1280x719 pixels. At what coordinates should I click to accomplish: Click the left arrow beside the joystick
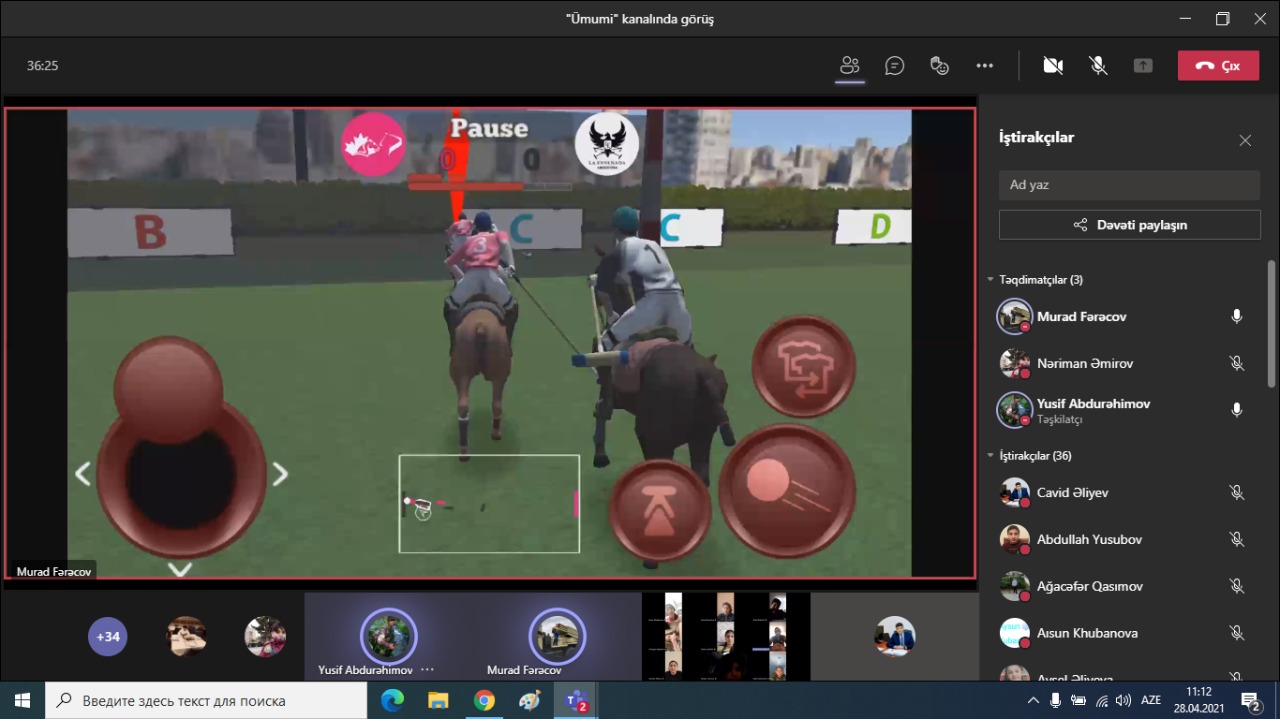click(x=83, y=474)
